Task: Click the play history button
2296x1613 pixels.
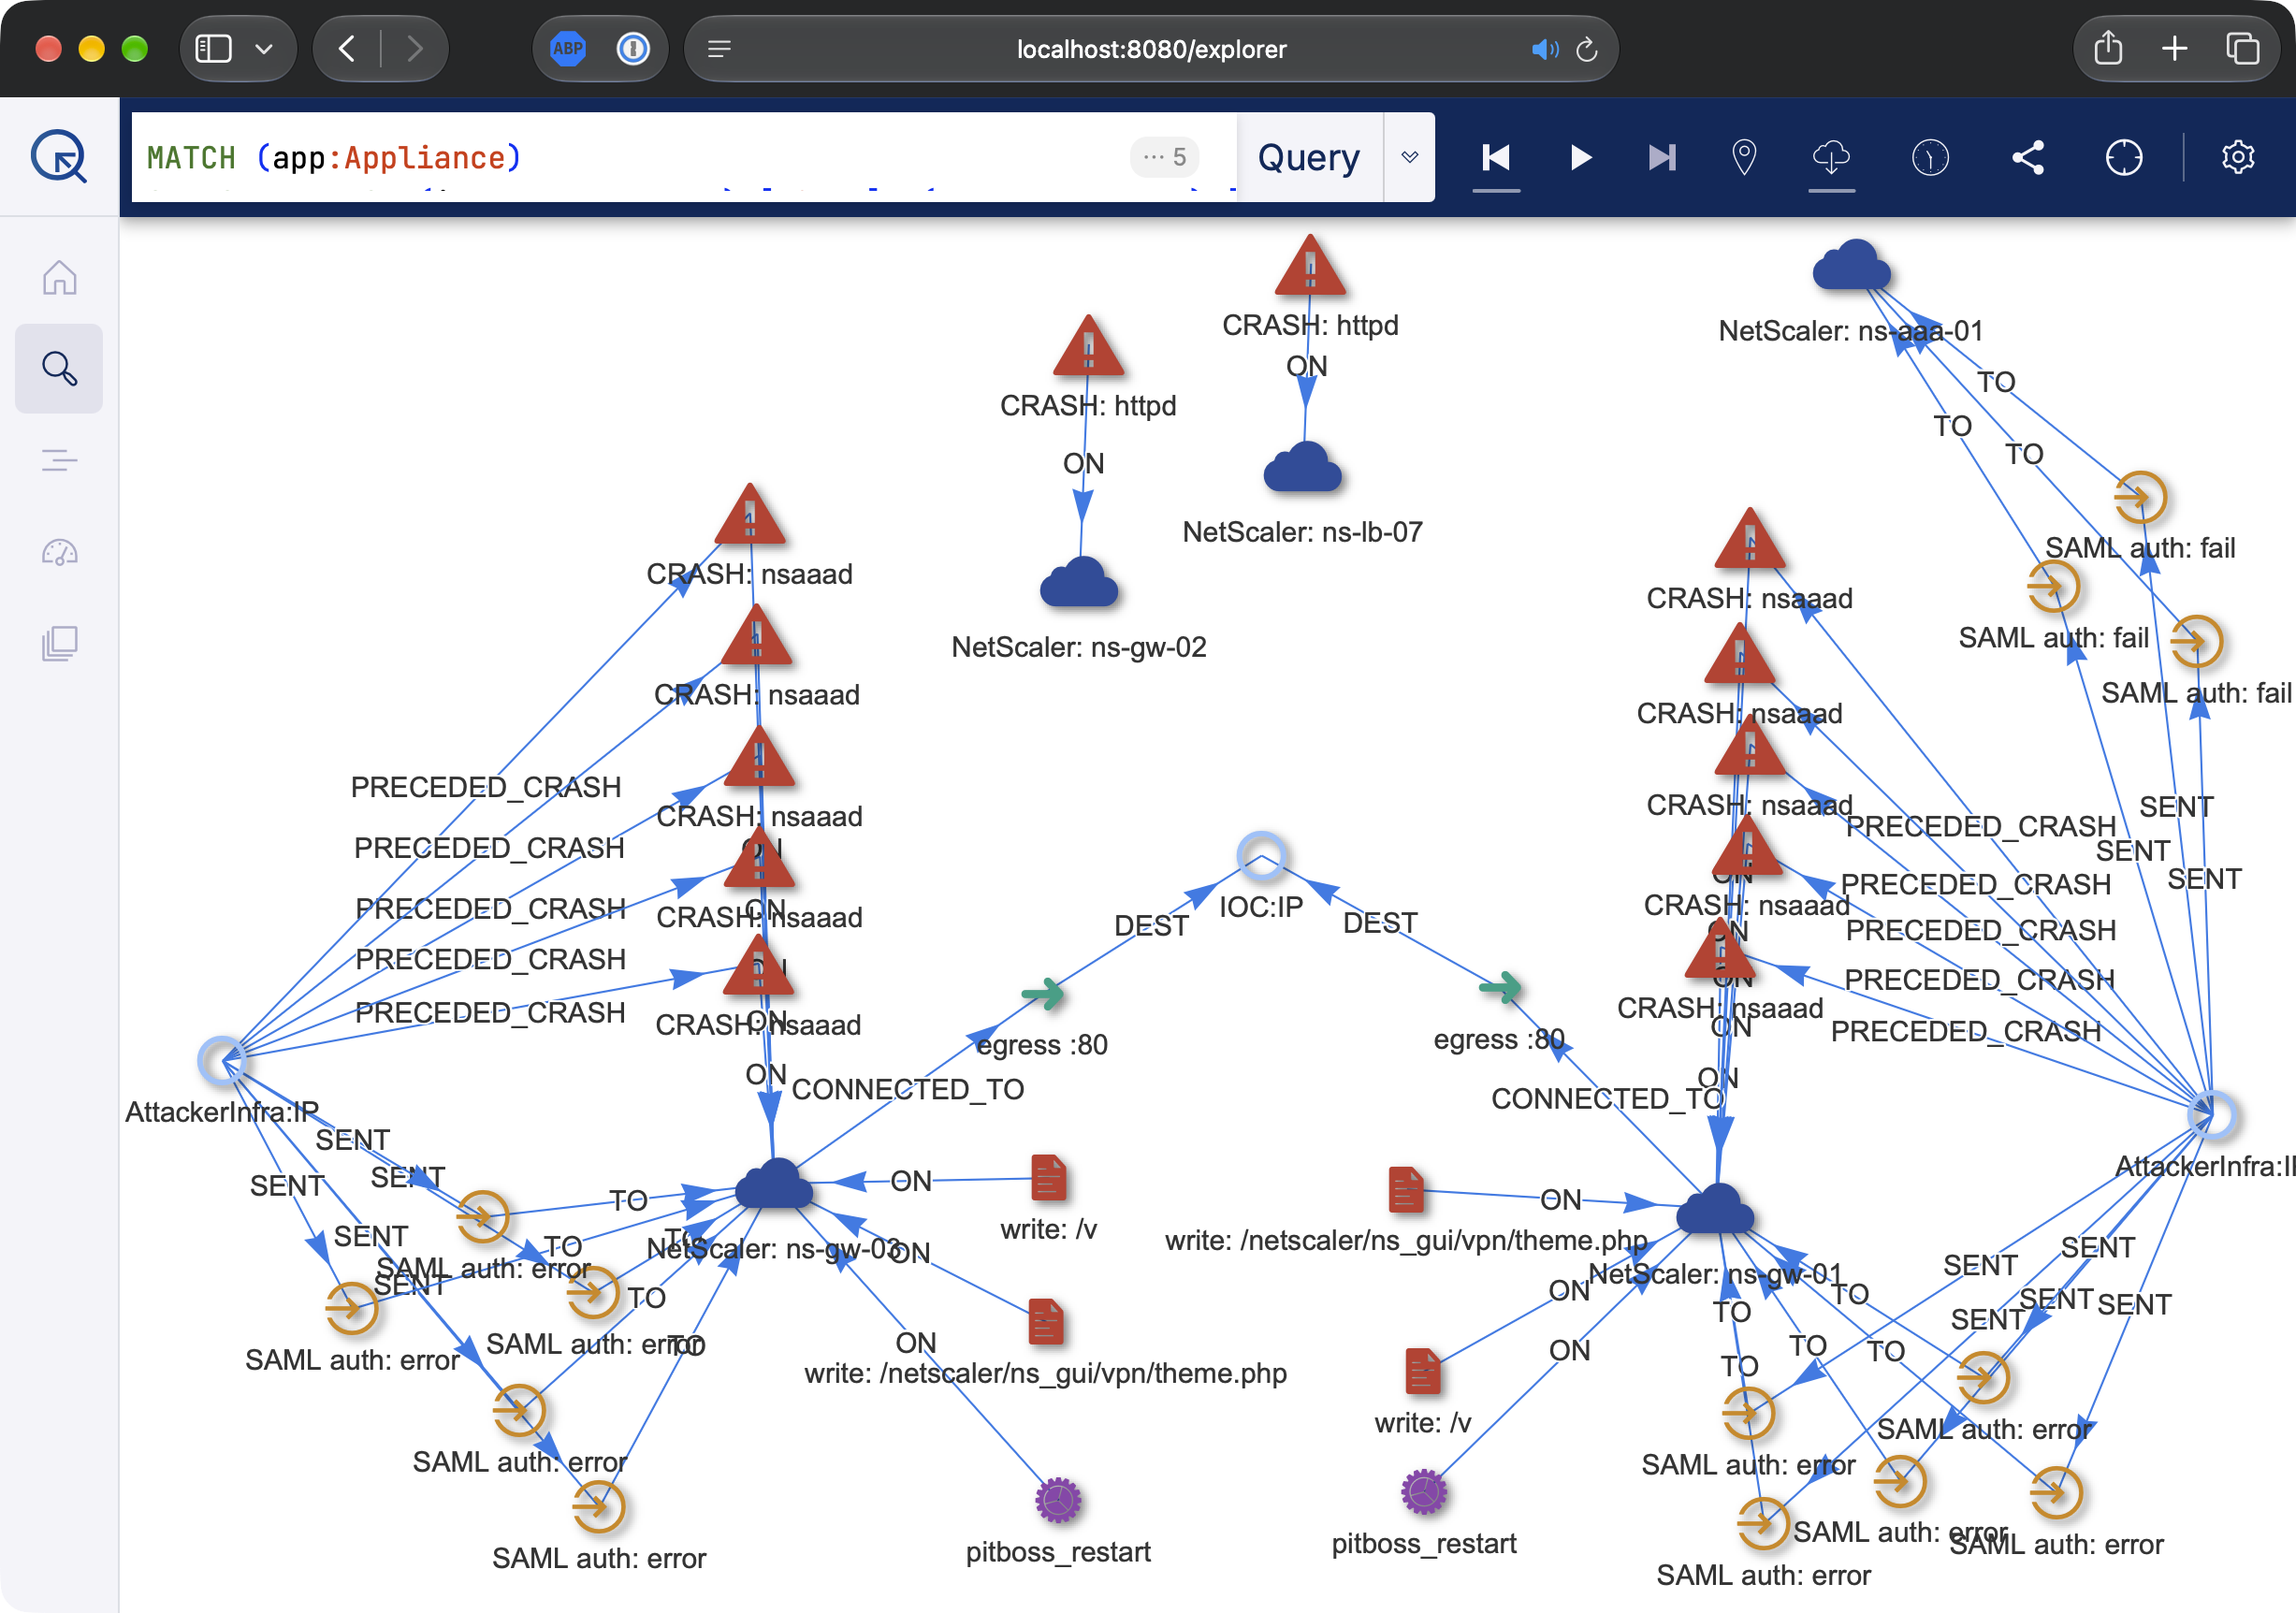Action: click(x=1580, y=157)
